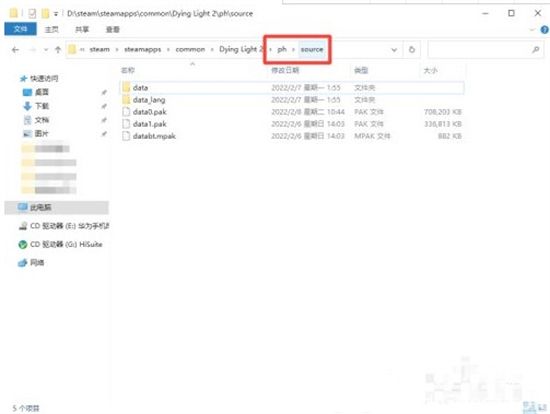Refresh the current folder view
The height and width of the screenshot is (414, 550).
pos(412,50)
